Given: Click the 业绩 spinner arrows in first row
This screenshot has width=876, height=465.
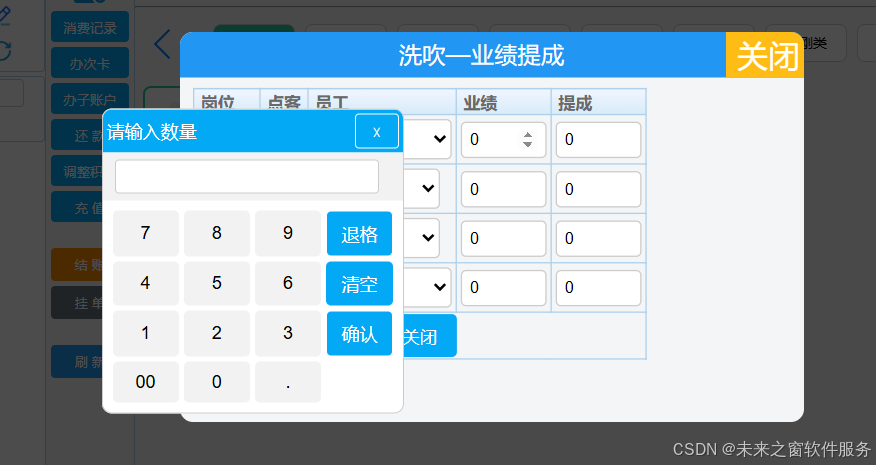Looking at the screenshot, I should (x=527, y=139).
